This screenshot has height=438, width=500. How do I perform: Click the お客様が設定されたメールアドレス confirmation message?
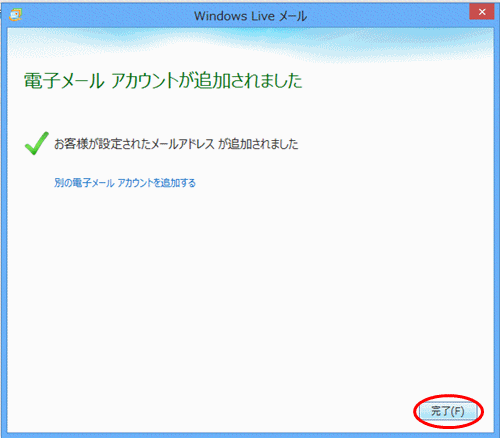[176, 144]
